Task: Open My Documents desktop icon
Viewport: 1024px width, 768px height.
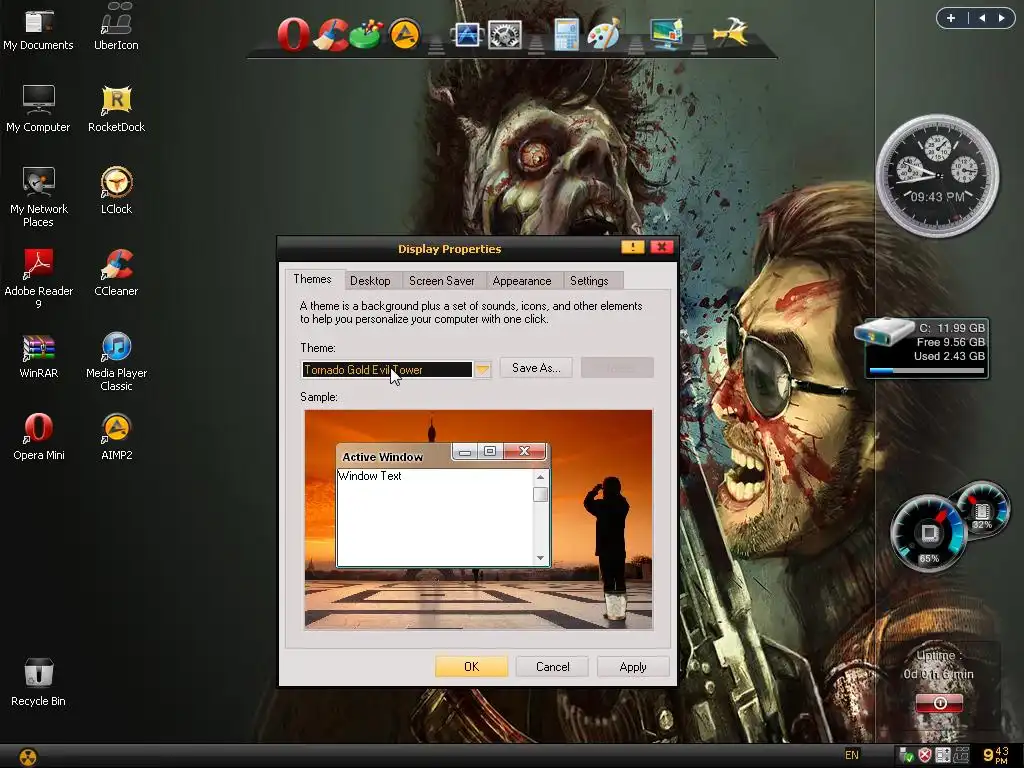Action: pos(39,27)
